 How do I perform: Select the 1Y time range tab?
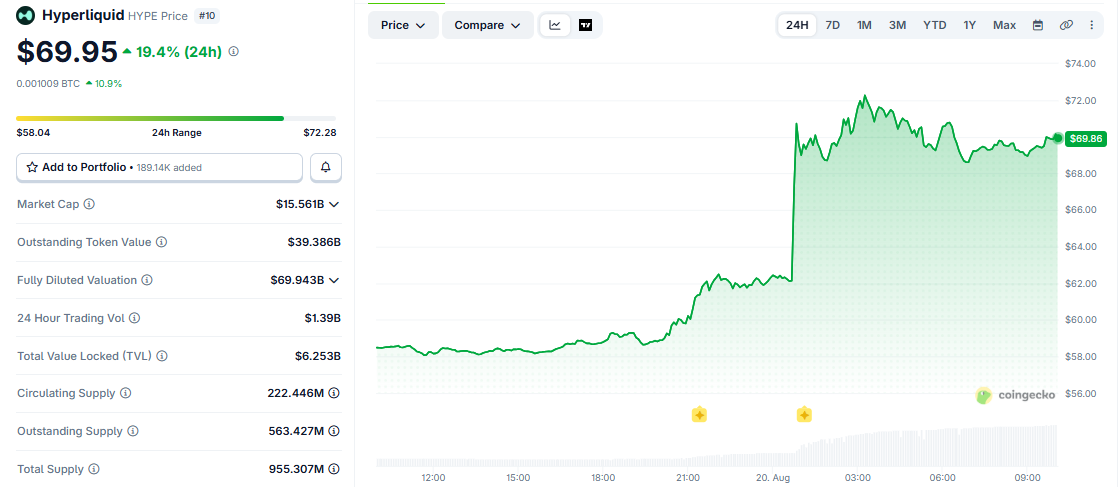coord(969,25)
